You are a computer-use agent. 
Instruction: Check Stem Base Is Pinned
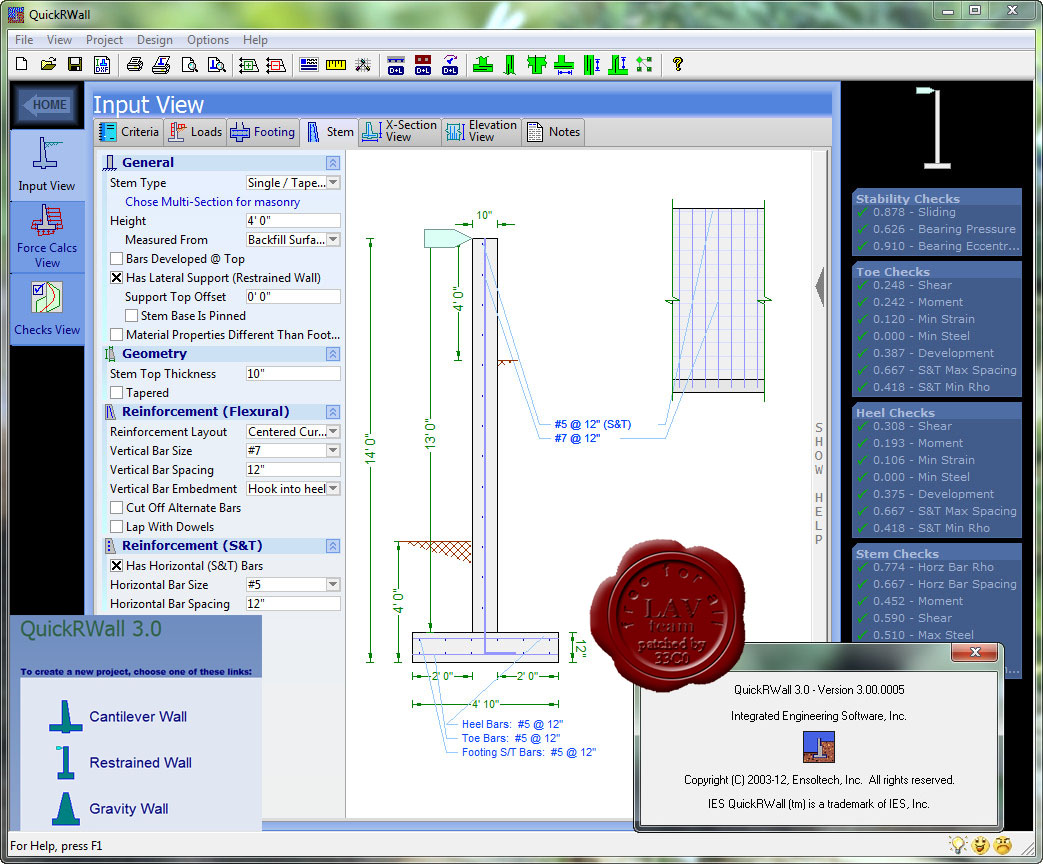pyautogui.click(x=132, y=316)
